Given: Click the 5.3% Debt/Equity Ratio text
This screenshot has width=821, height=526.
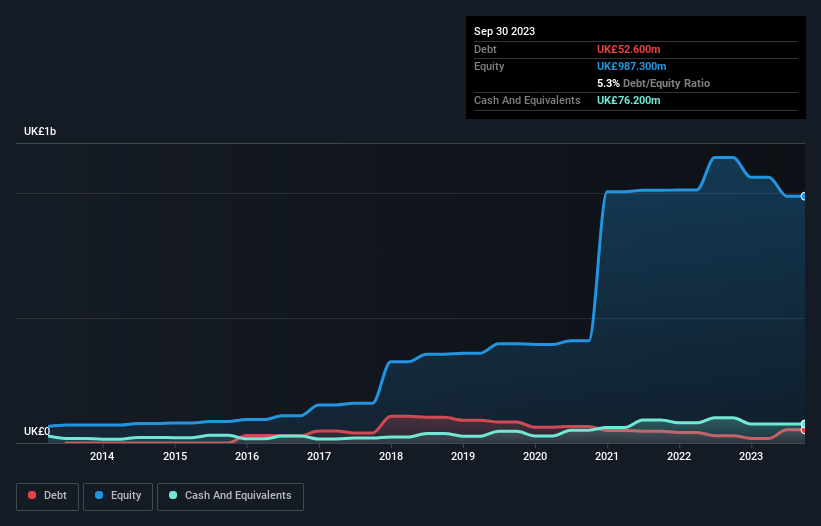Looking at the screenshot, I should (653, 83).
